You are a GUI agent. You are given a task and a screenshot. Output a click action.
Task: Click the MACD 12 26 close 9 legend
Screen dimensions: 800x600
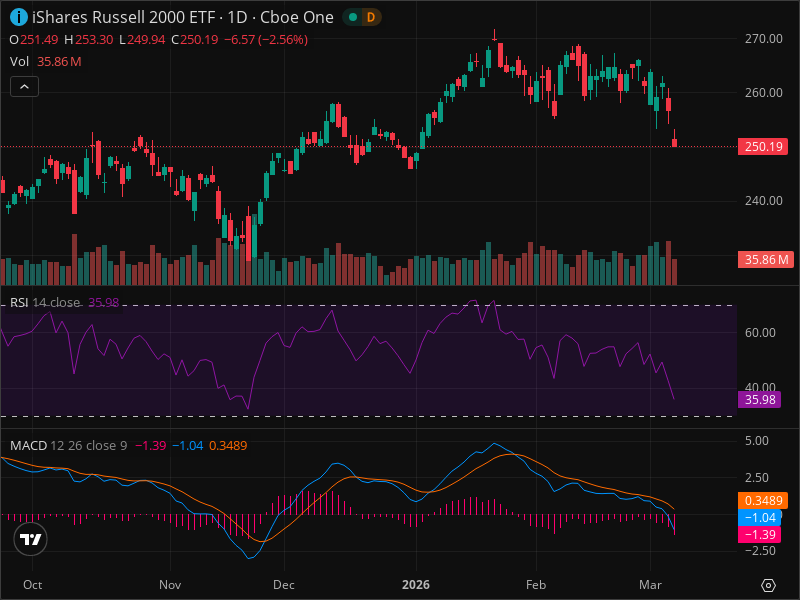(68, 445)
